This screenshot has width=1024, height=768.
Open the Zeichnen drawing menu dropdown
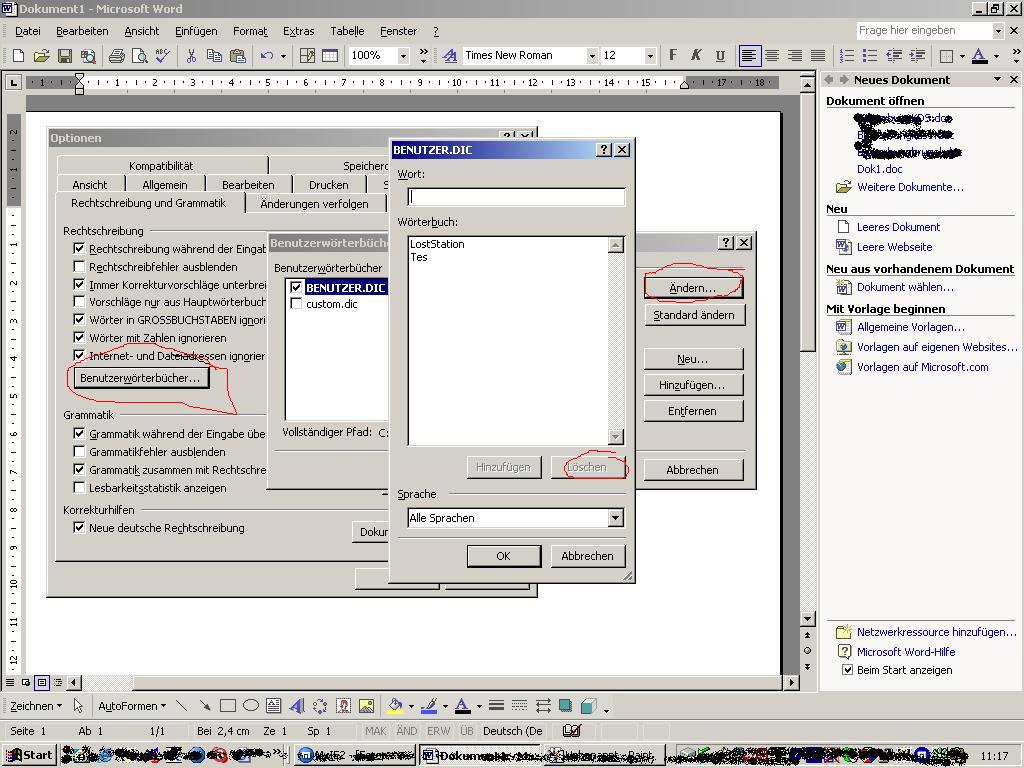(x=36, y=706)
